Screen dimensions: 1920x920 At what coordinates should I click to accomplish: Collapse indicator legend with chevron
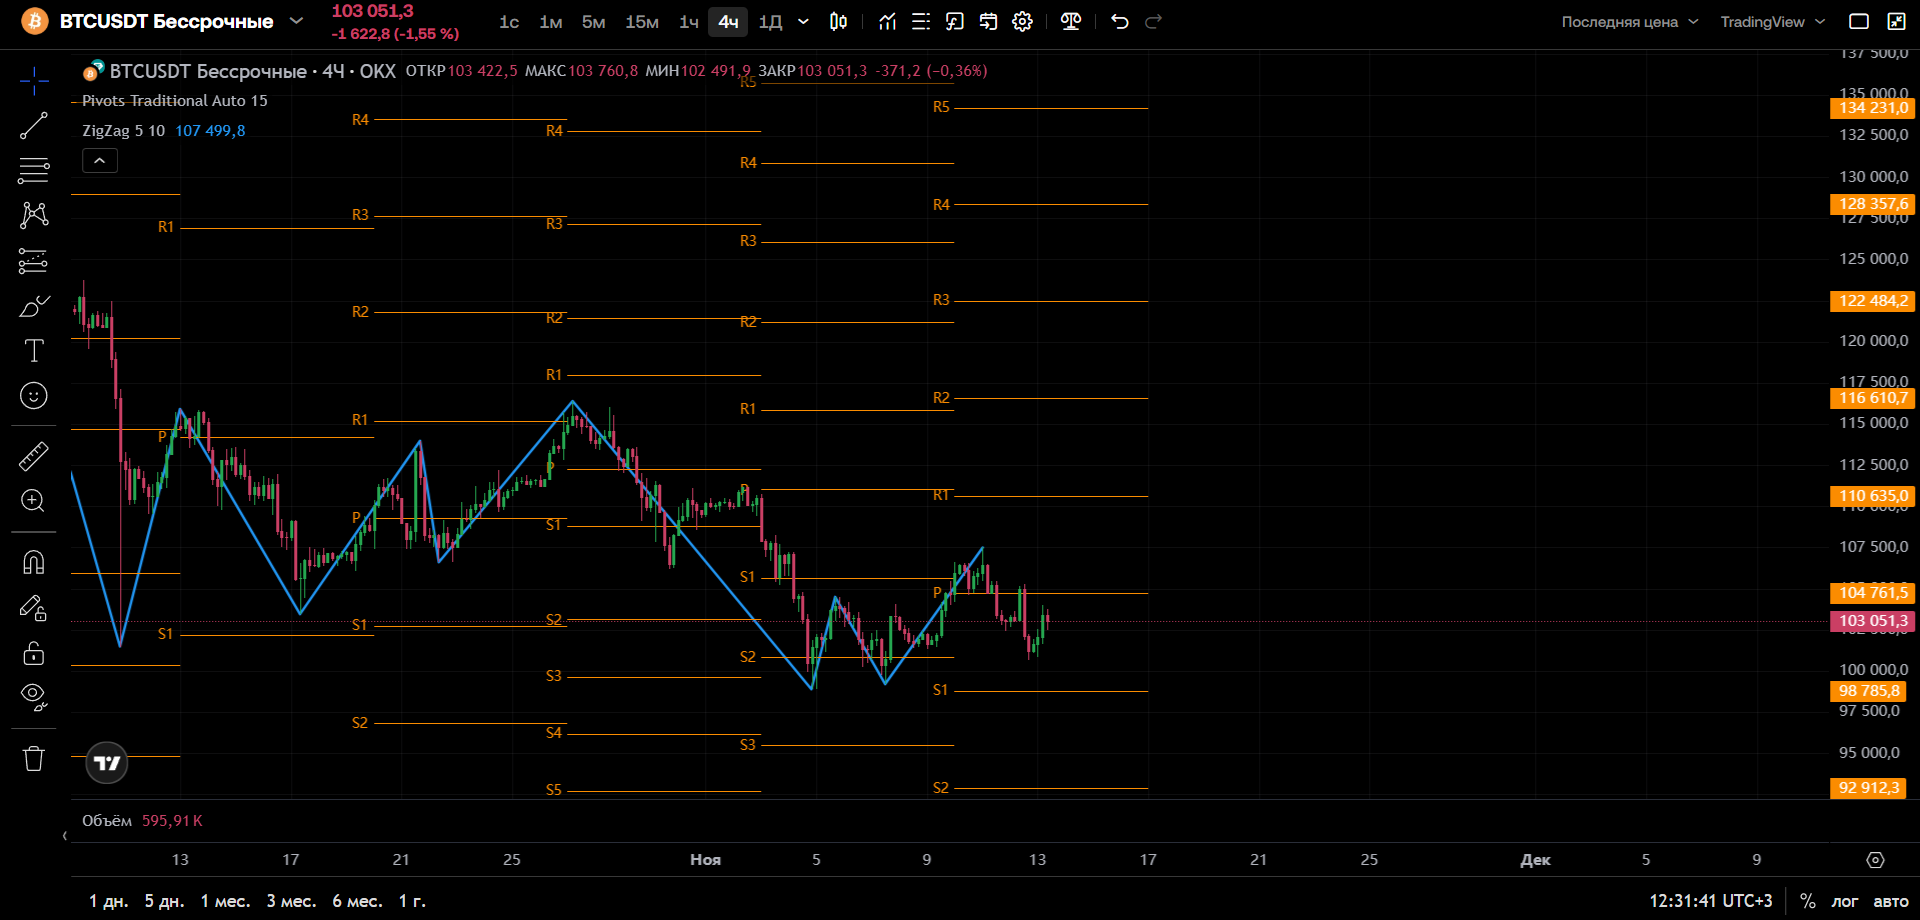(x=100, y=160)
